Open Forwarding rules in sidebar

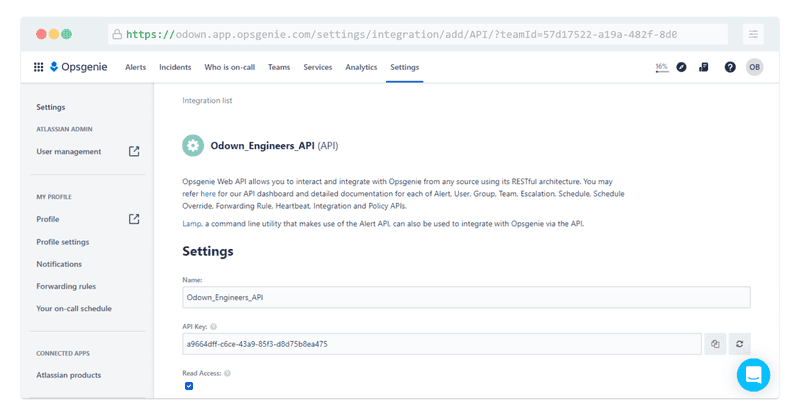(x=66, y=286)
